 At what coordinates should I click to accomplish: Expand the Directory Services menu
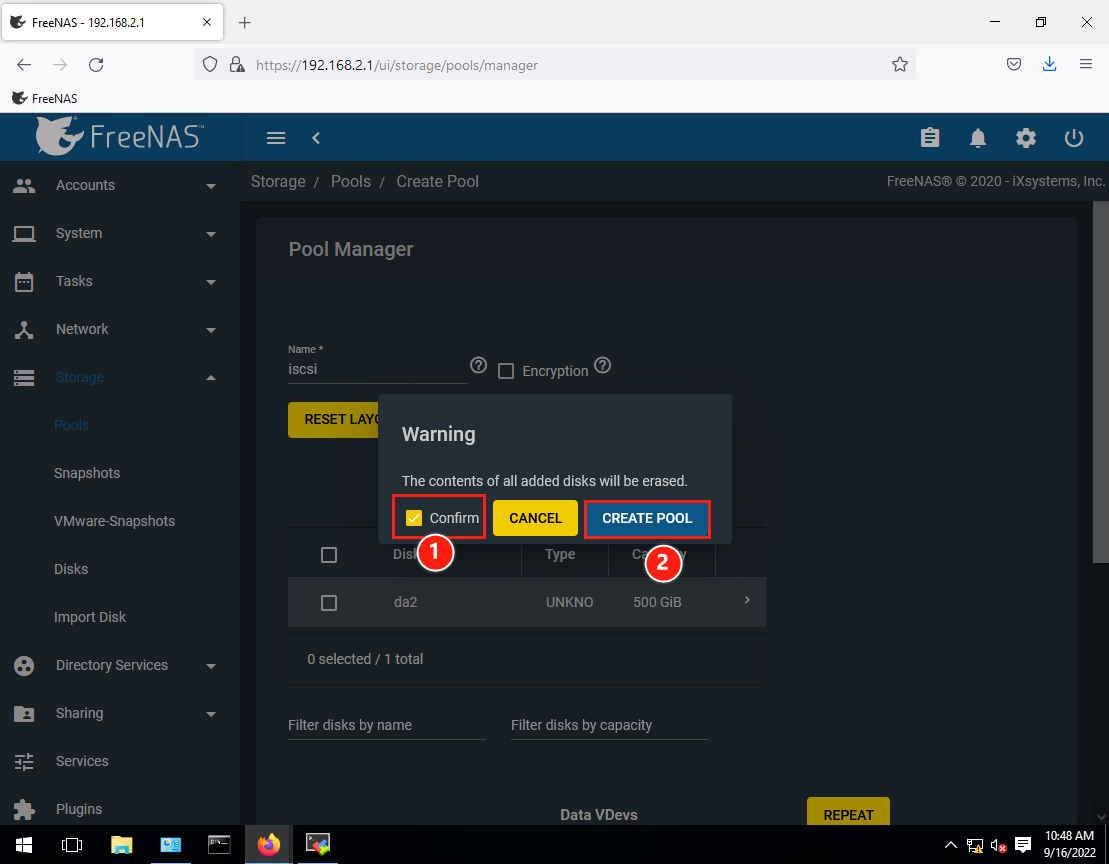[x=211, y=666]
